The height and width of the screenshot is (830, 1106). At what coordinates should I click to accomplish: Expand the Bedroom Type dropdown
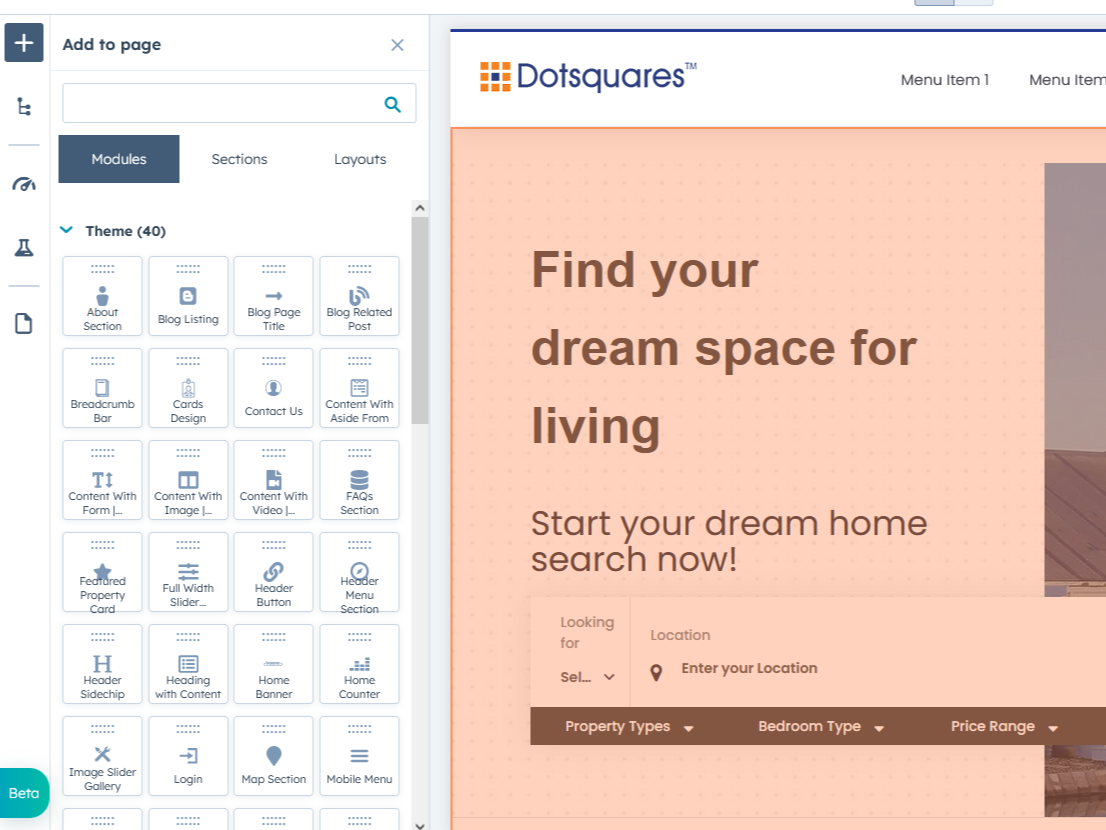coord(821,726)
